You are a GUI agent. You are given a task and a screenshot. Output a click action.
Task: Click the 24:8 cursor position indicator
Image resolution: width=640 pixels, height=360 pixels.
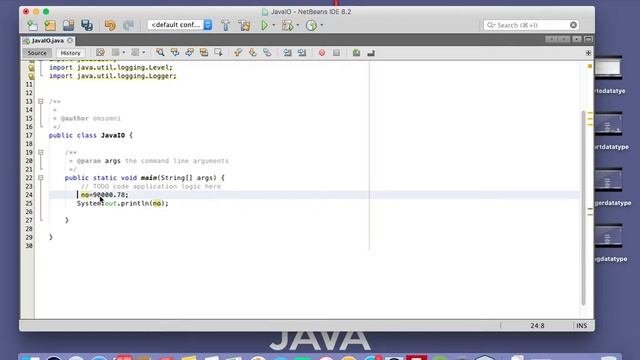click(x=538, y=325)
